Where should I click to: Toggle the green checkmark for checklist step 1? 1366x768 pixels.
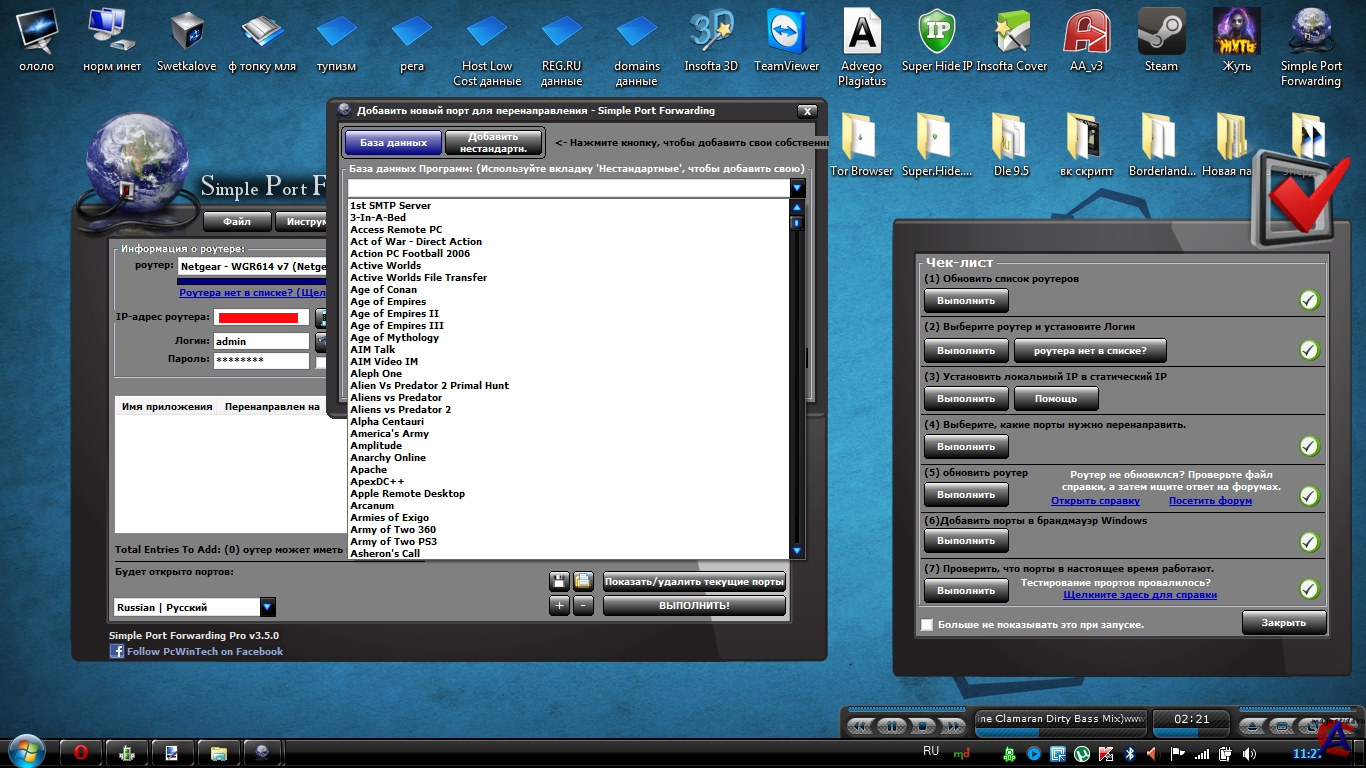(1309, 300)
